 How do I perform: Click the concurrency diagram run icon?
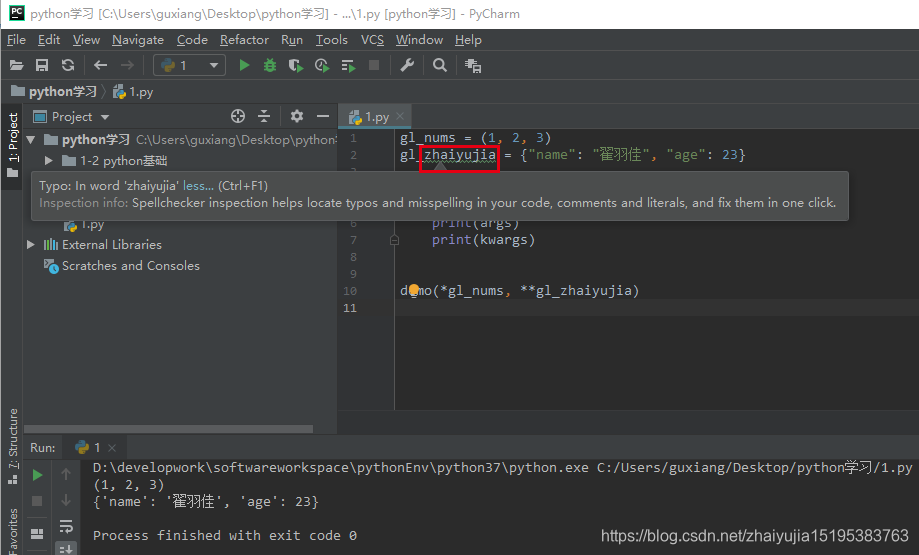(348, 66)
